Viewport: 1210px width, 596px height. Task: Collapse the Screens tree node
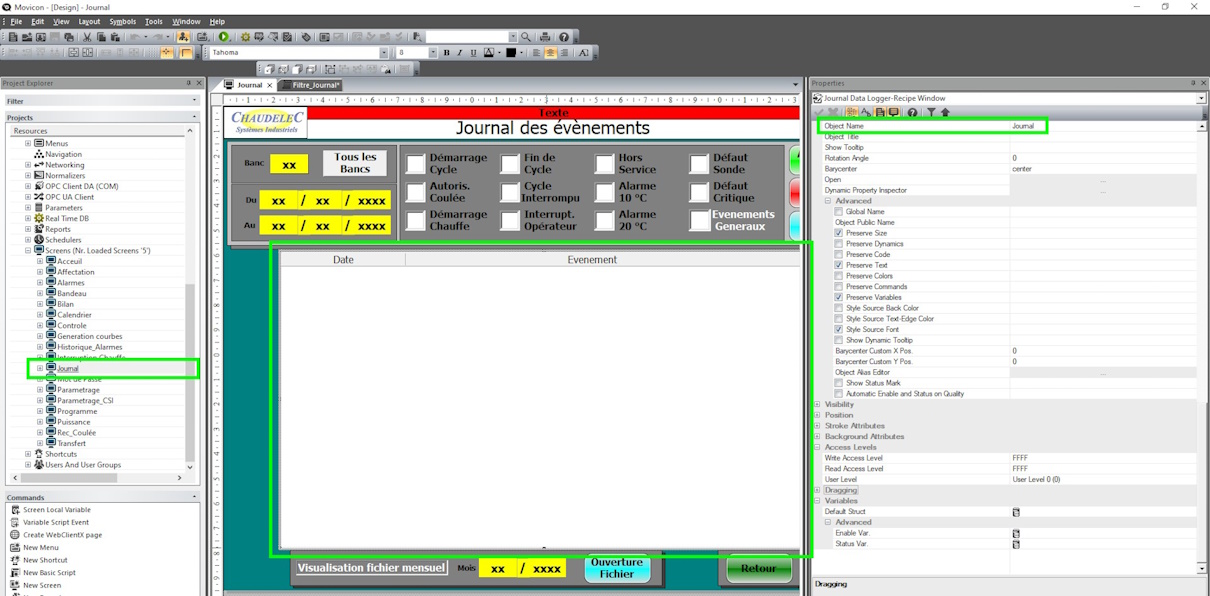(x=29, y=251)
